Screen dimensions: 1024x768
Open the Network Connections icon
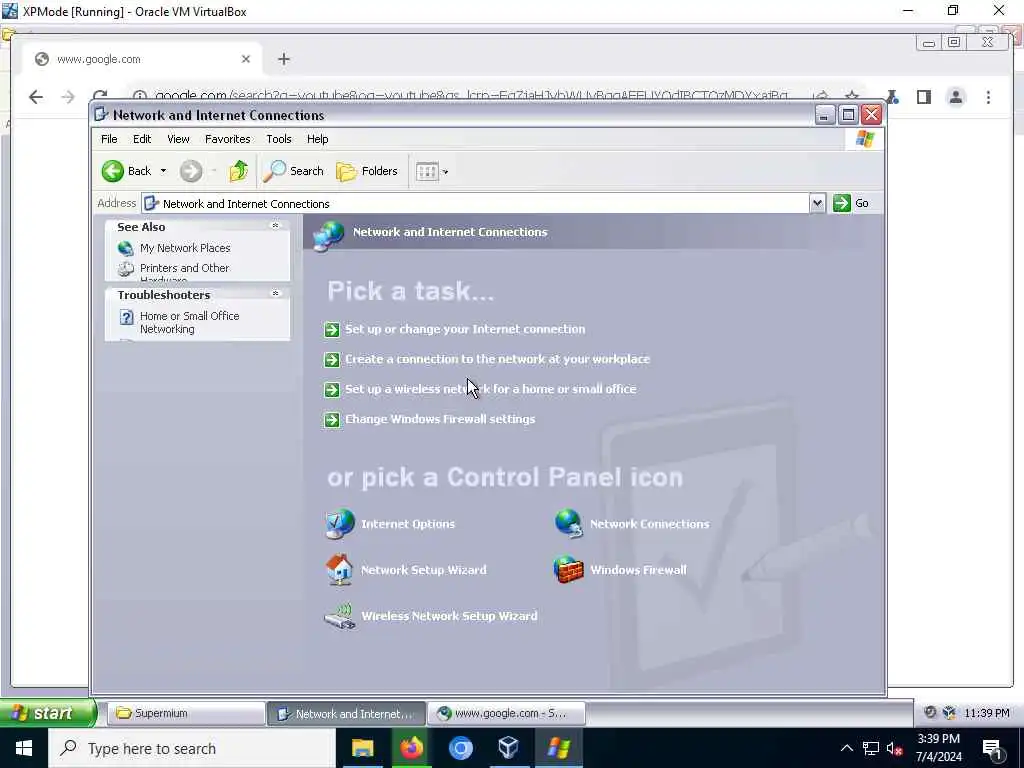[569, 524]
